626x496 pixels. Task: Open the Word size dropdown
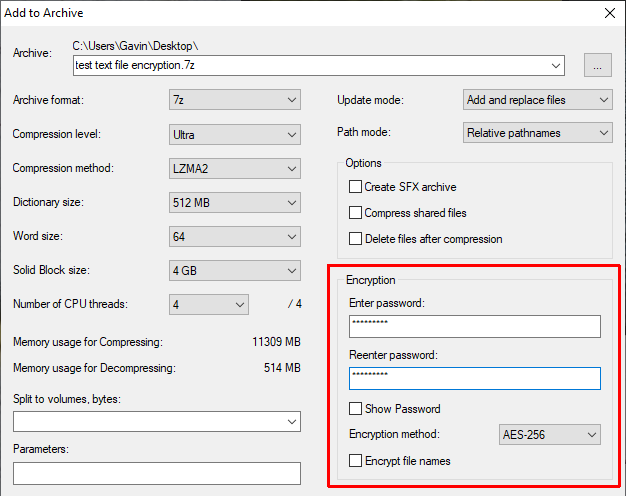point(235,236)
